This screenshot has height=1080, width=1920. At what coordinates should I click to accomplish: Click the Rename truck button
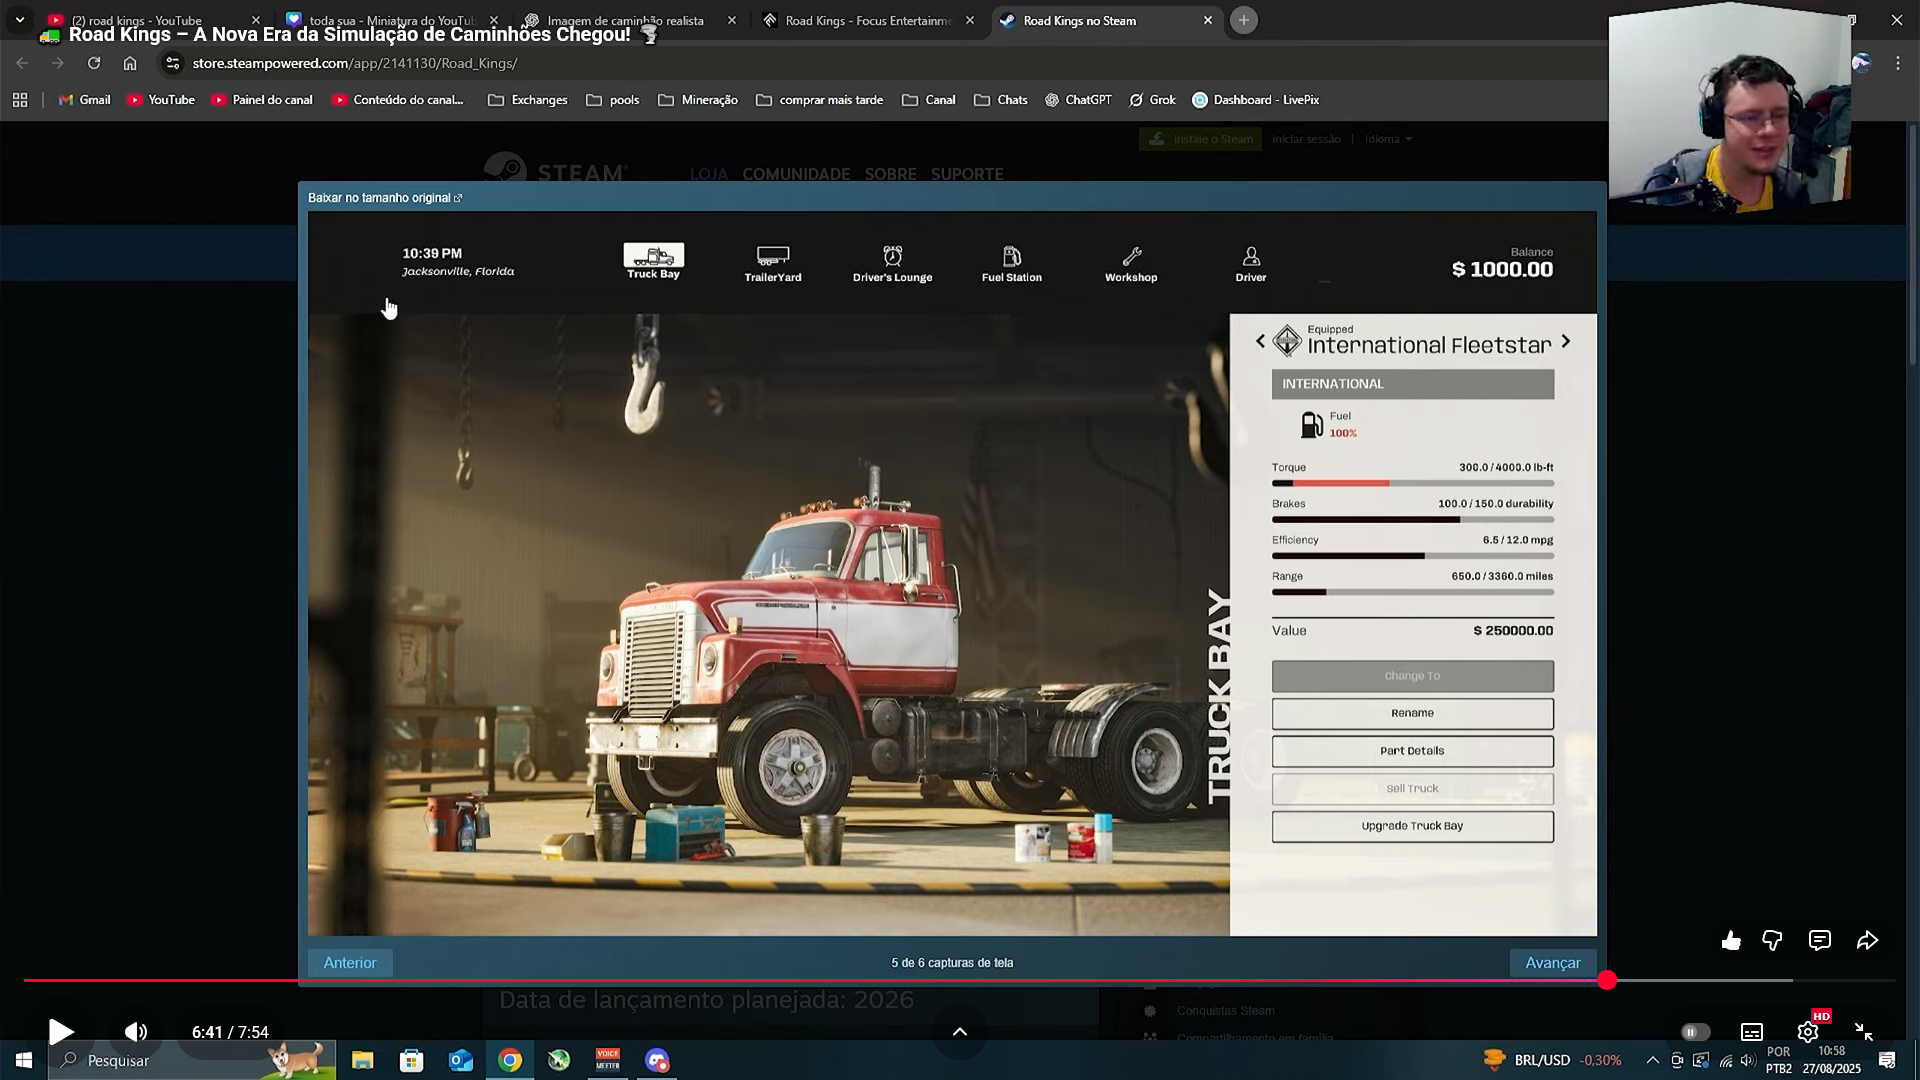tap(1413, 714)
